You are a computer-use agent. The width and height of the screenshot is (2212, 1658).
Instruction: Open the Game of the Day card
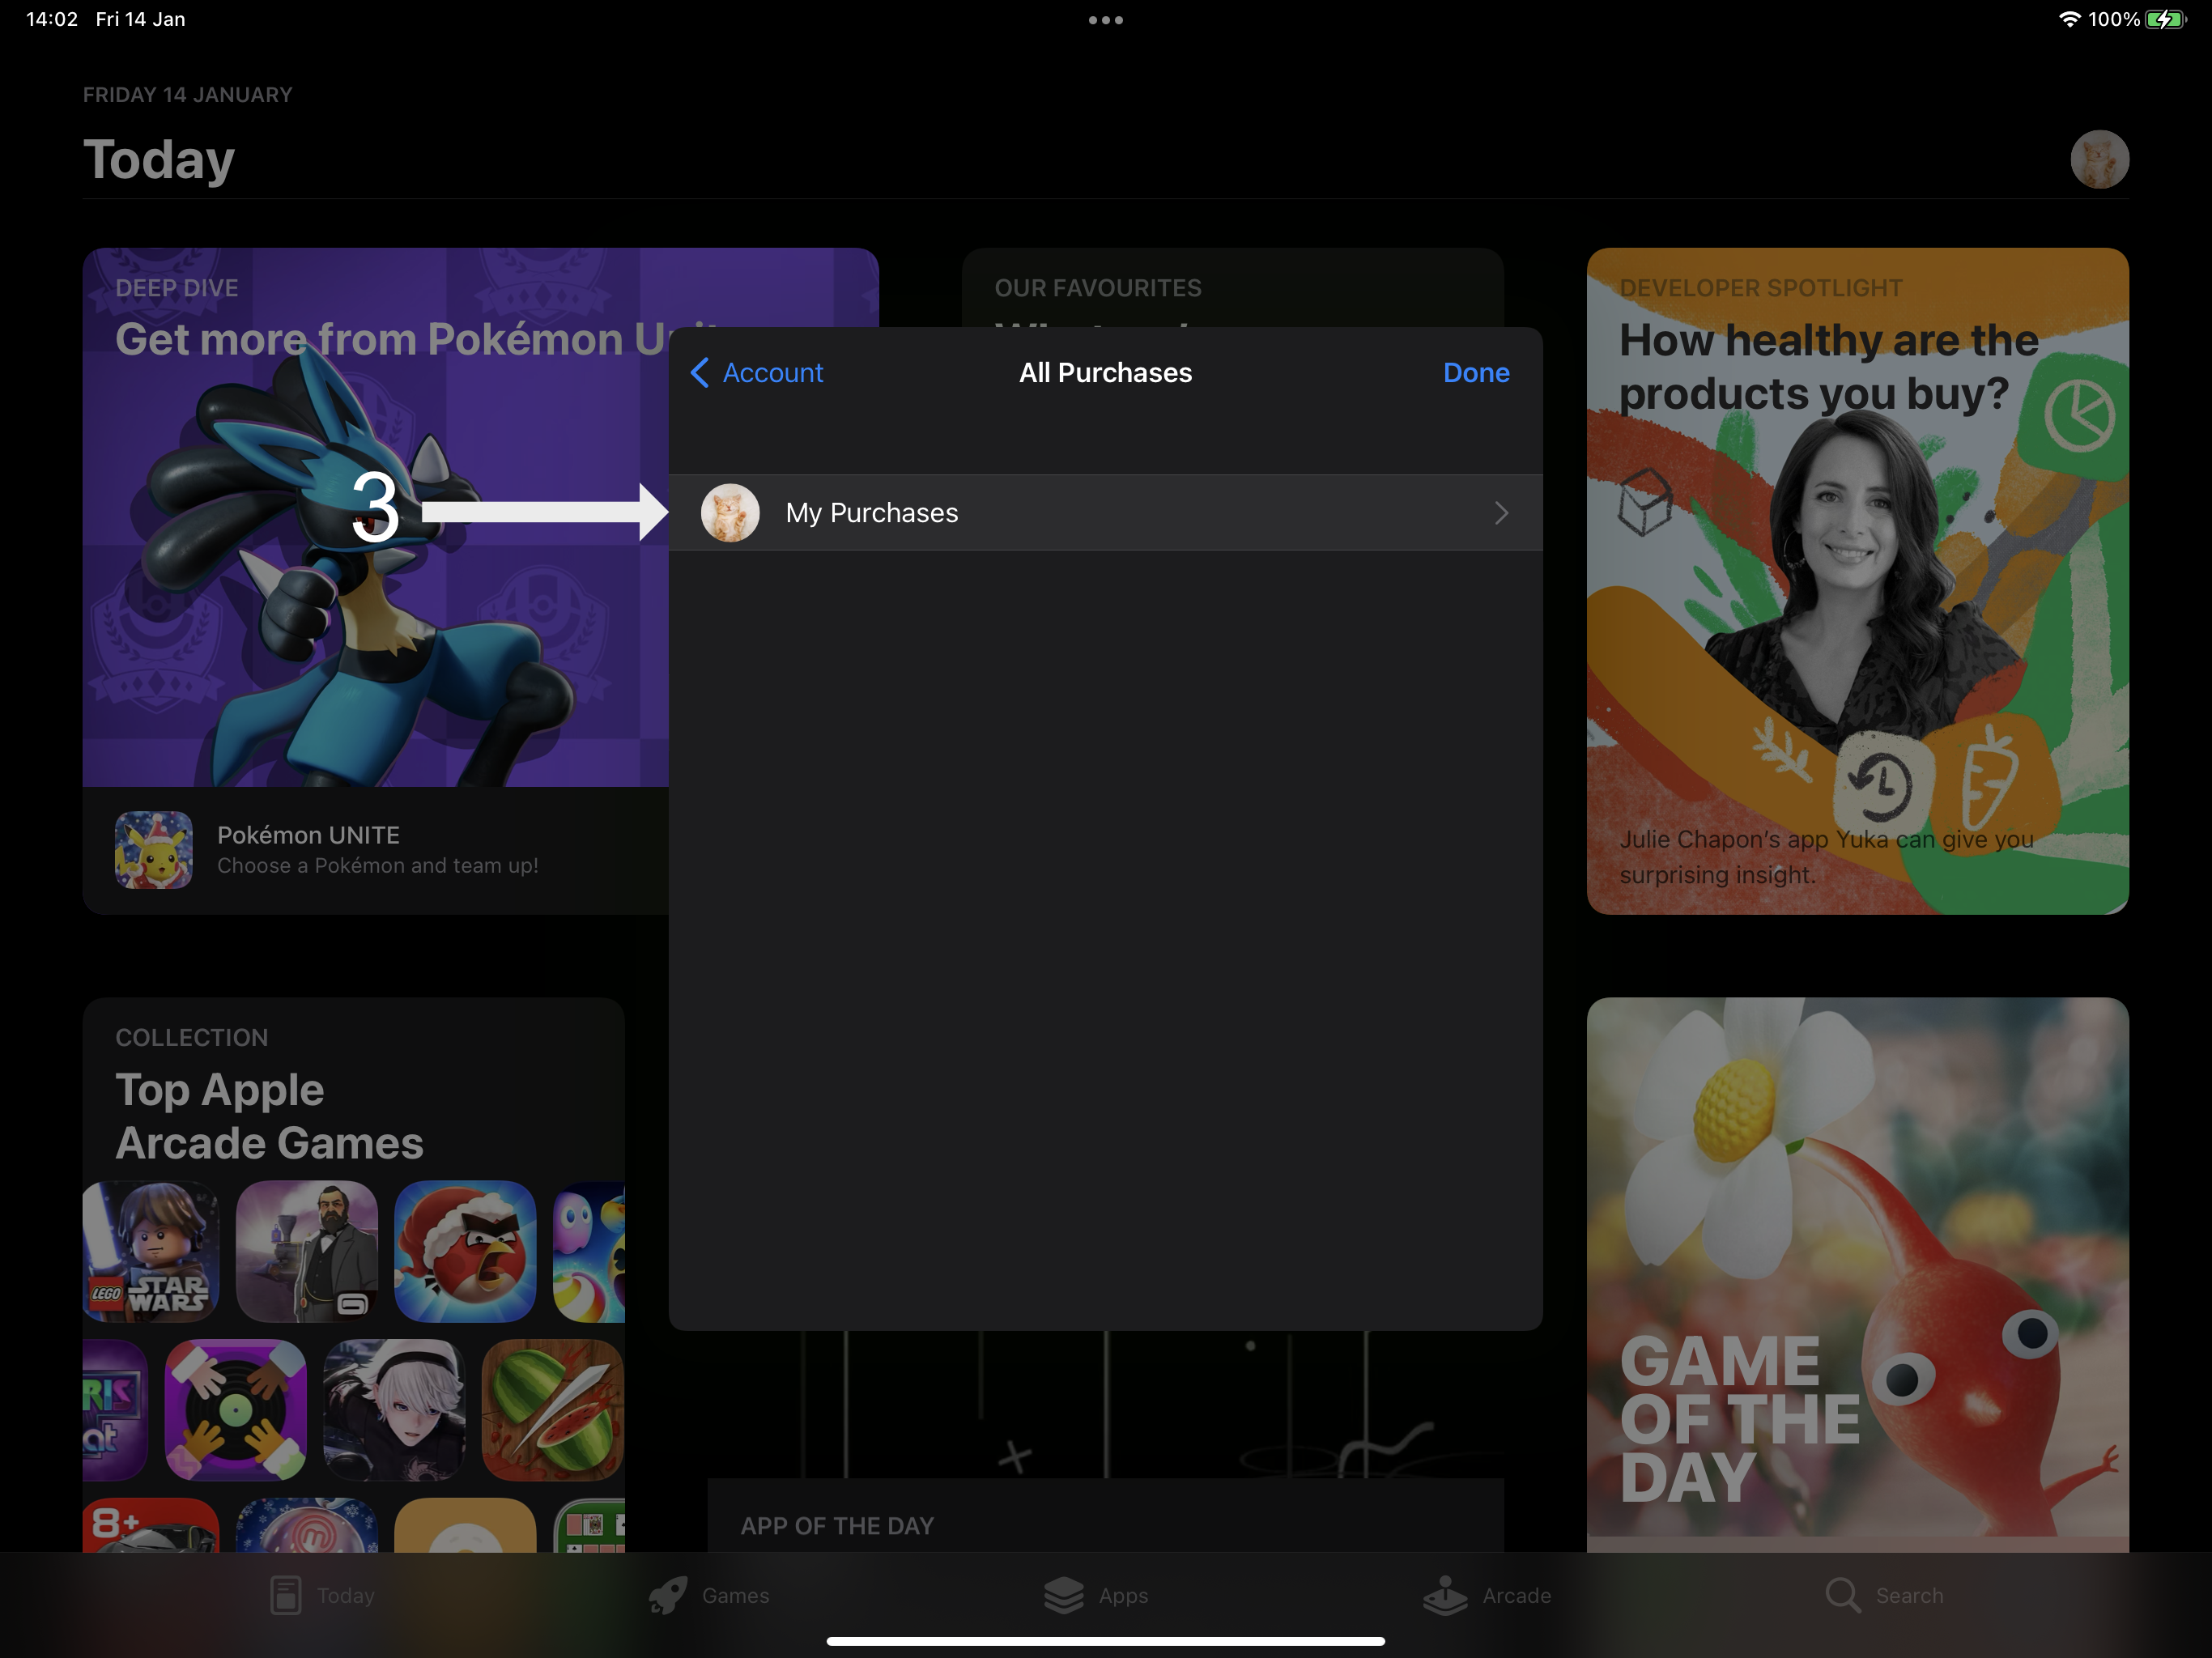1857,1274
